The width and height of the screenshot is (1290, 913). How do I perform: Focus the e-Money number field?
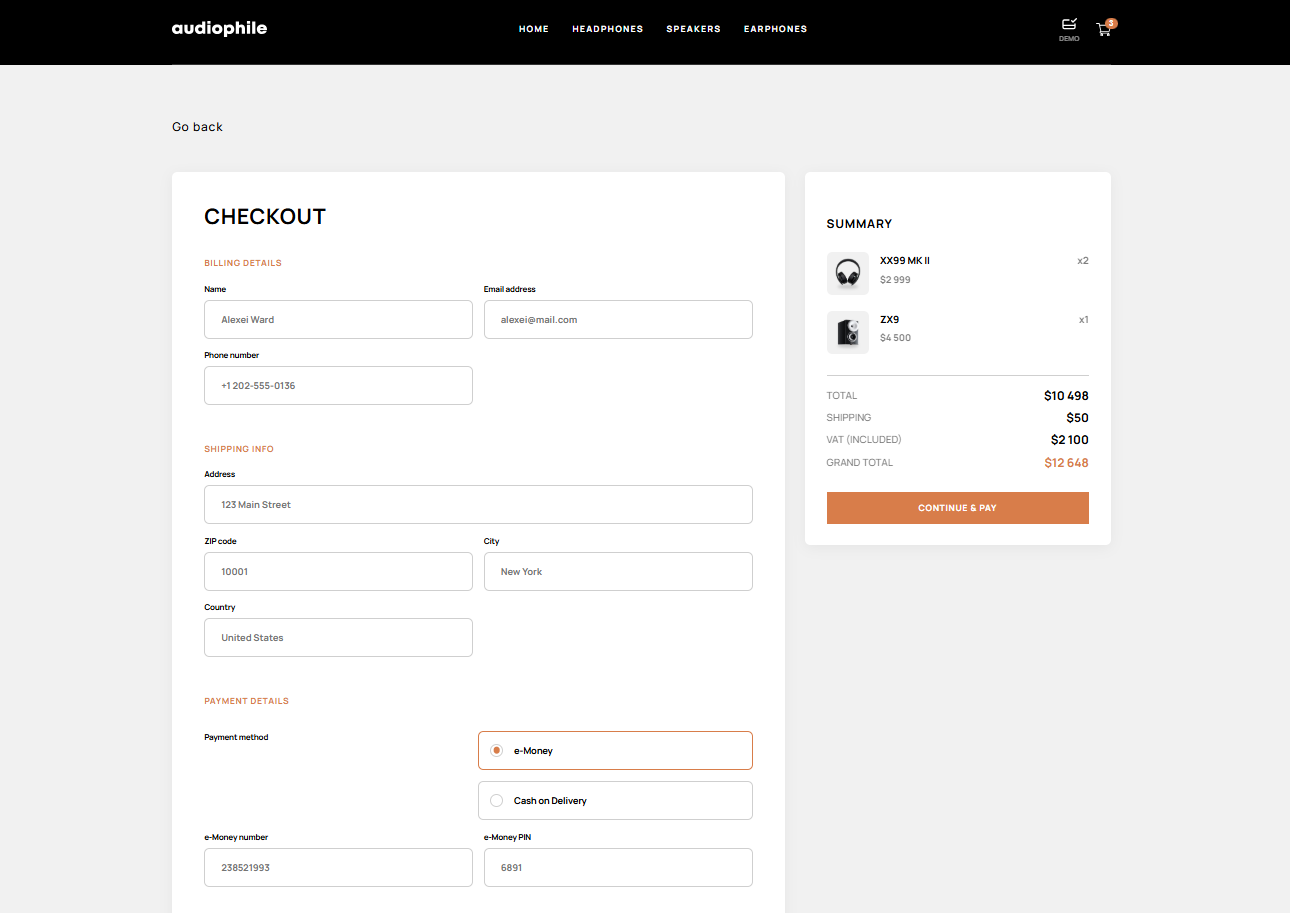click(338, 867)
